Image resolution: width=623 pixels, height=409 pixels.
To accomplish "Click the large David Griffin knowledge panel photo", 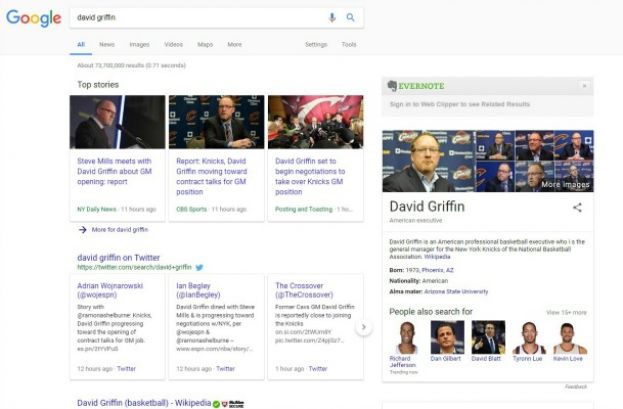I will pyautogui.click(x=429, y=161).
